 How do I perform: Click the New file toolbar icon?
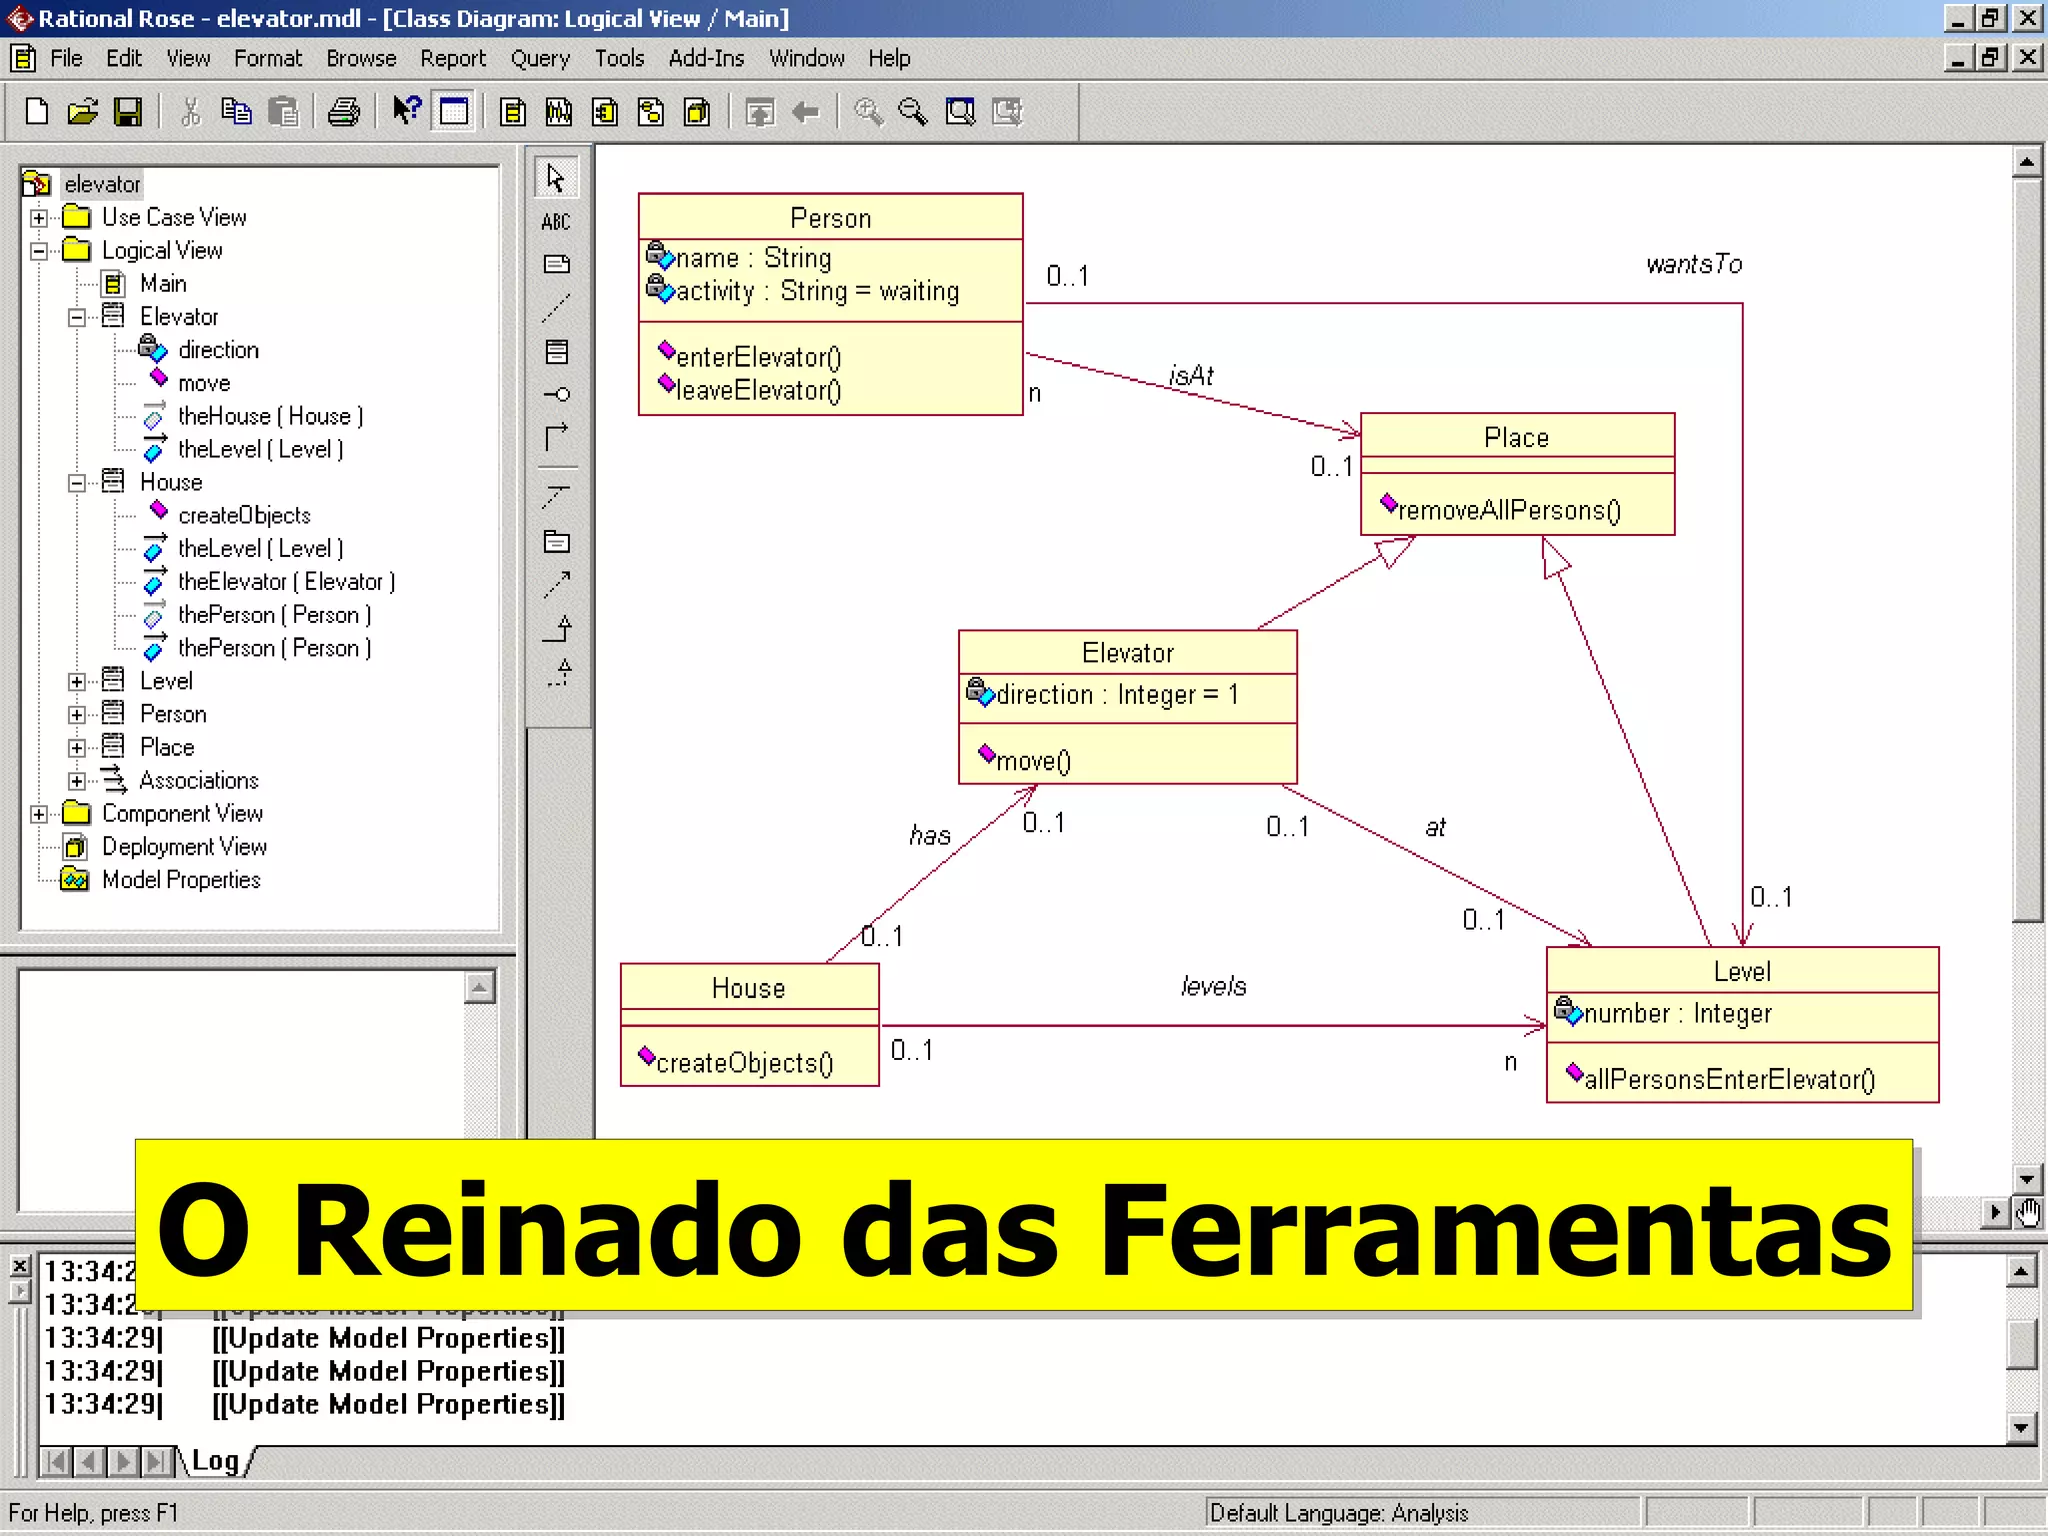point(37,112)
